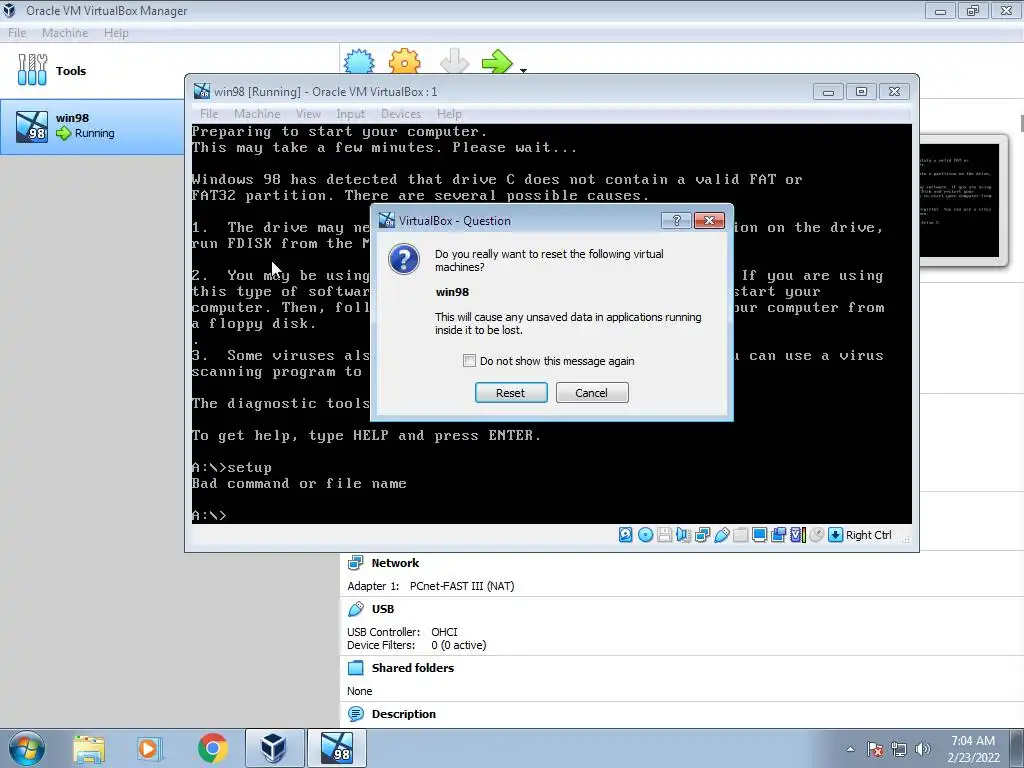Click the Description section header

click(404, 714)
